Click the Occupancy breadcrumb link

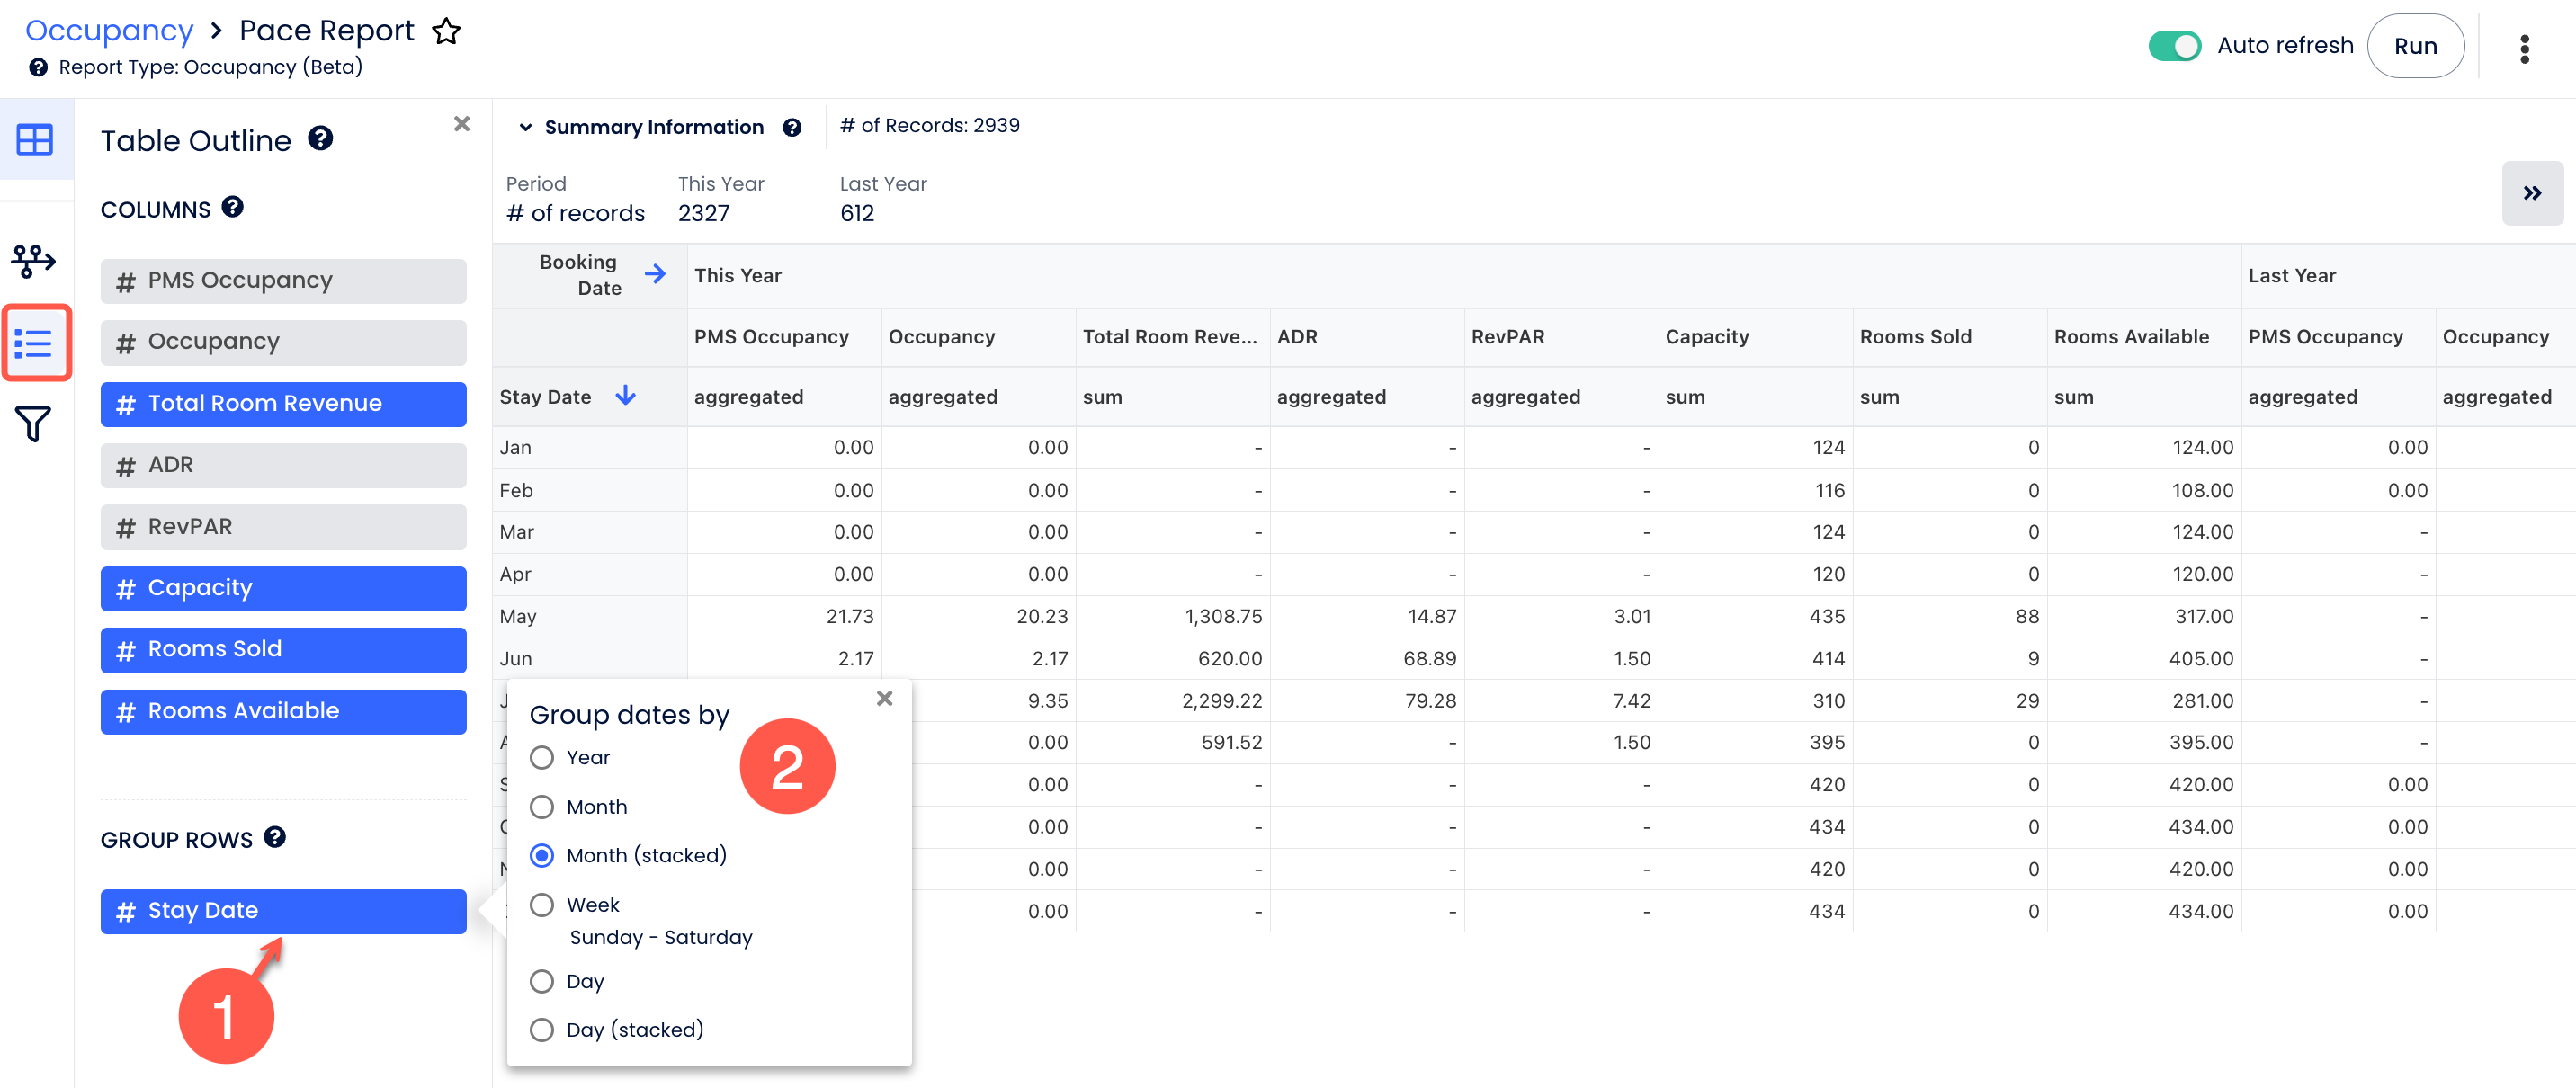pos(109,31)
